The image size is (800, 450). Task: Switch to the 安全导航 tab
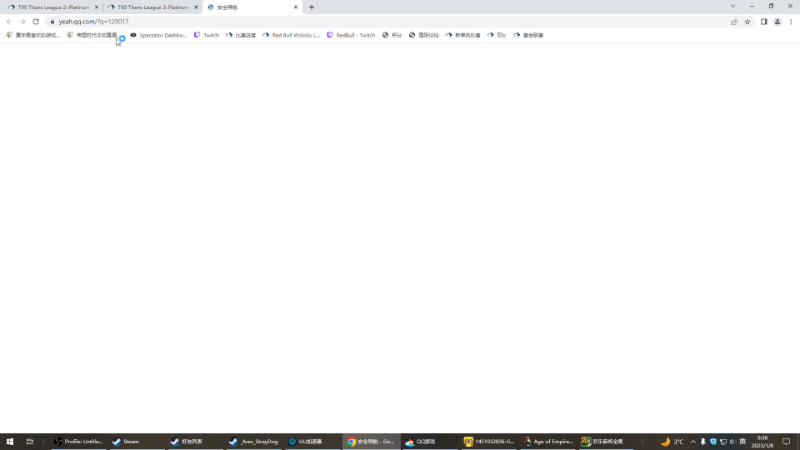click(253, 7)
